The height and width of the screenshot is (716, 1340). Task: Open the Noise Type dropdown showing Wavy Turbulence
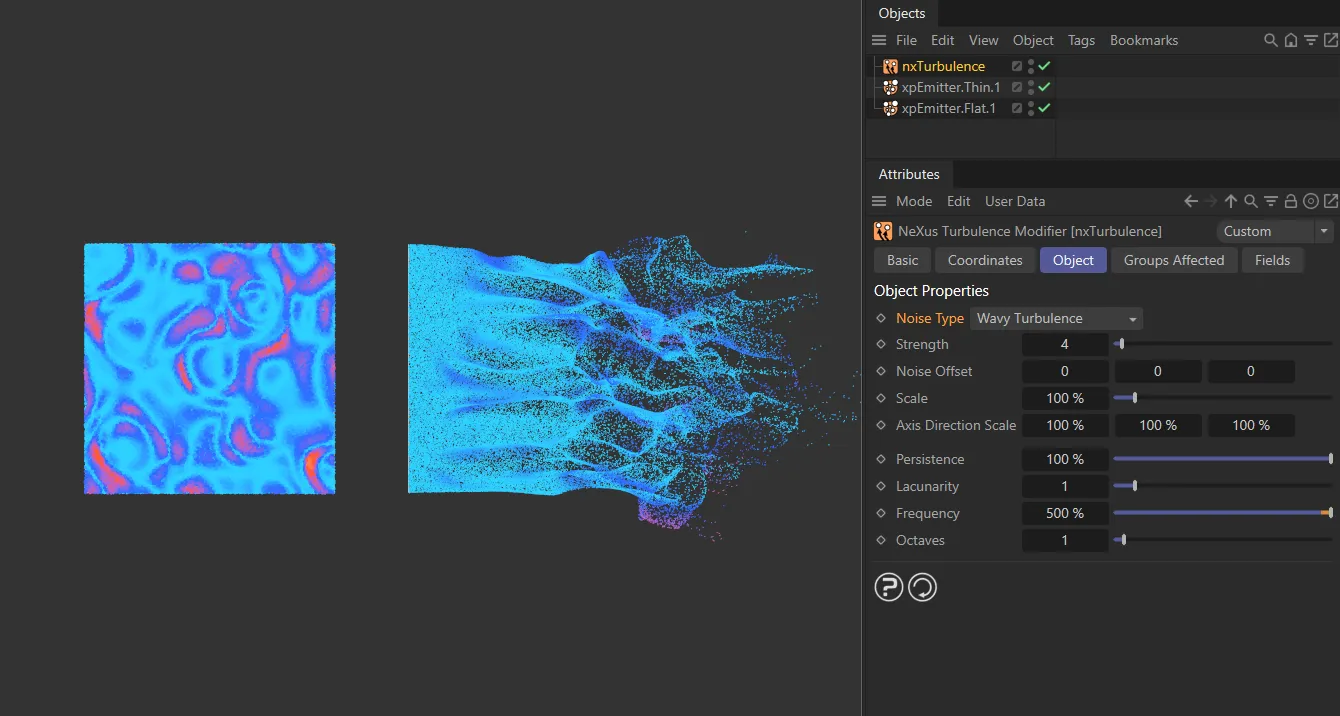click(1055, 318)
